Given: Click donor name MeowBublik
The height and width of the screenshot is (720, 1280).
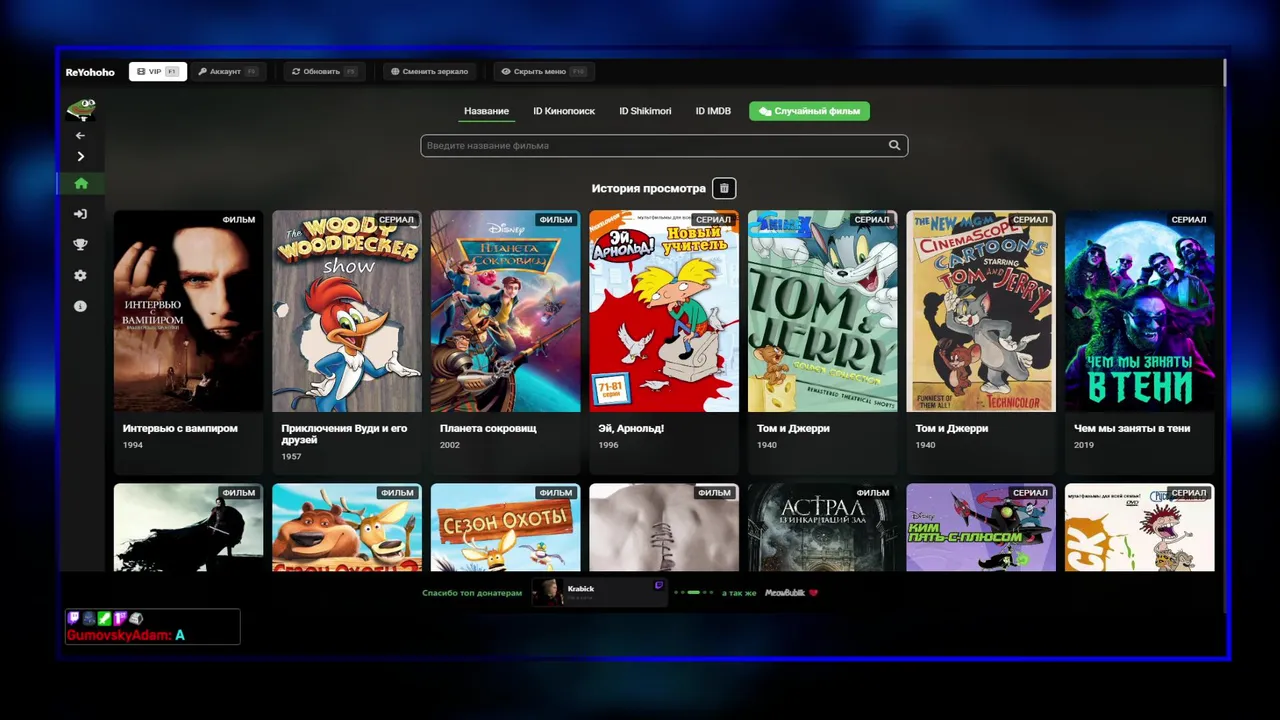Looking at the screenshot, I should tap(785, 593).
